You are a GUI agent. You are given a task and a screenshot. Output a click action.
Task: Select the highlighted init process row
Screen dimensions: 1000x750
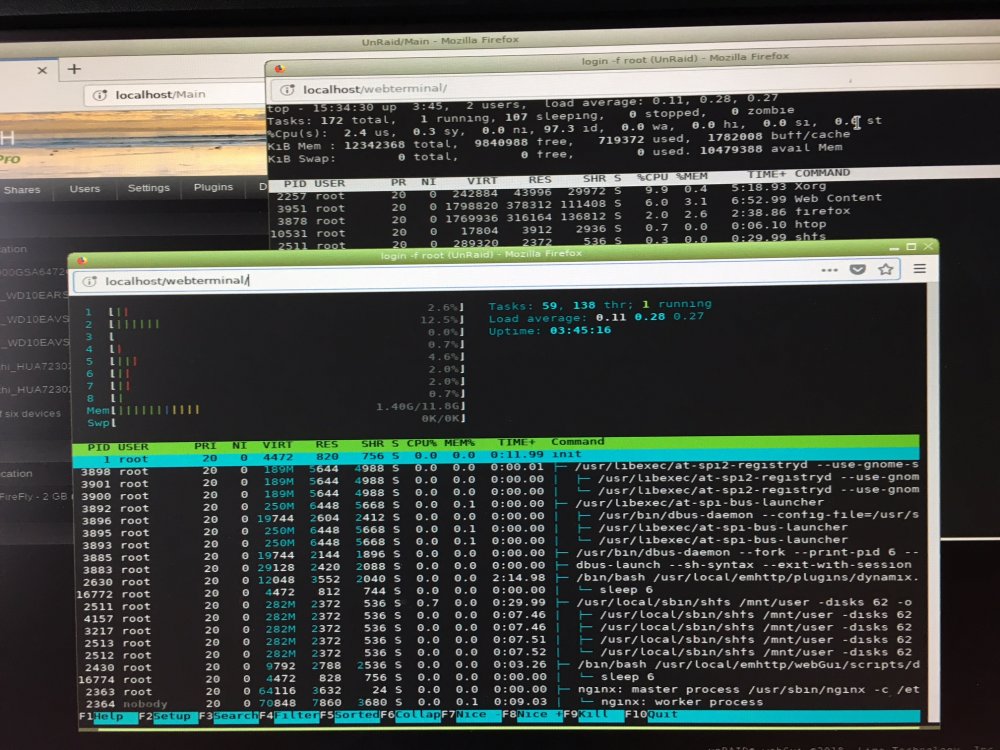pos(496,457)
